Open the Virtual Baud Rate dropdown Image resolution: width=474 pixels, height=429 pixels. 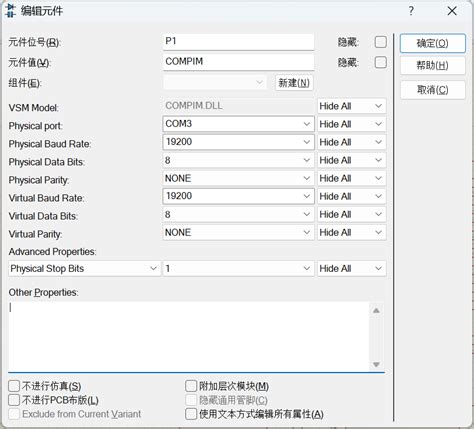[x=238, y=196]
